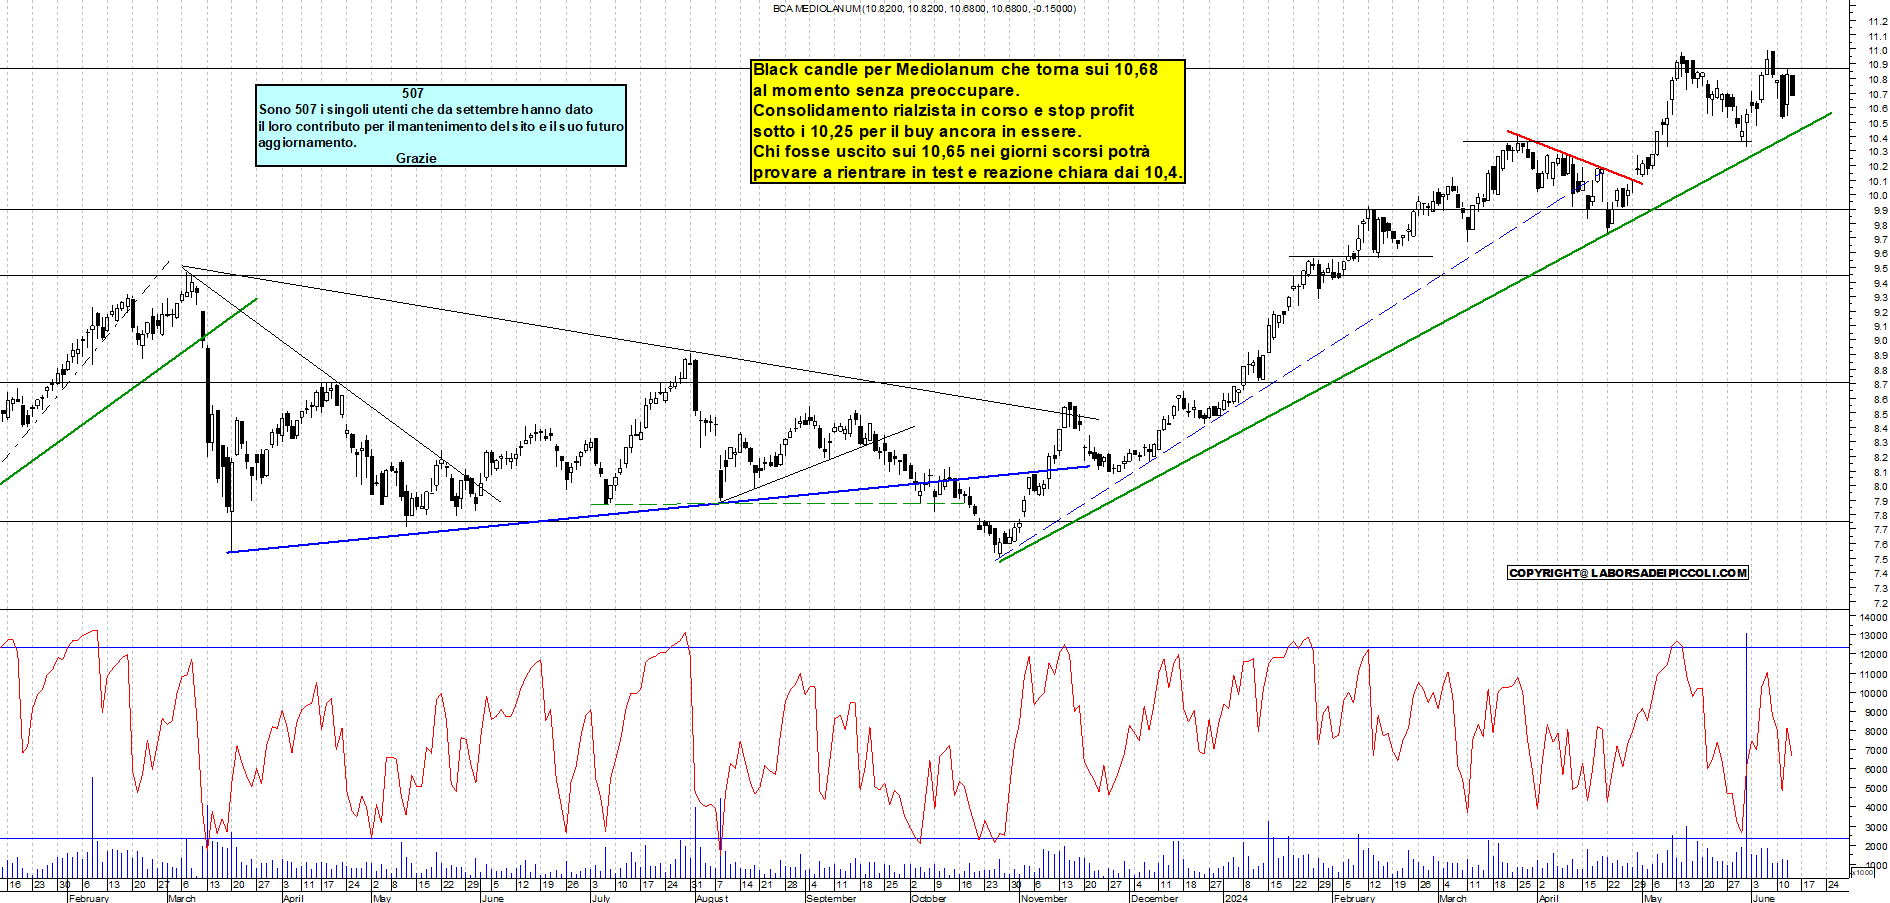
Task: Click 'Chi fosse uscito sui 10,65 nei giorni scorsi potrà'
Action: 951,151
